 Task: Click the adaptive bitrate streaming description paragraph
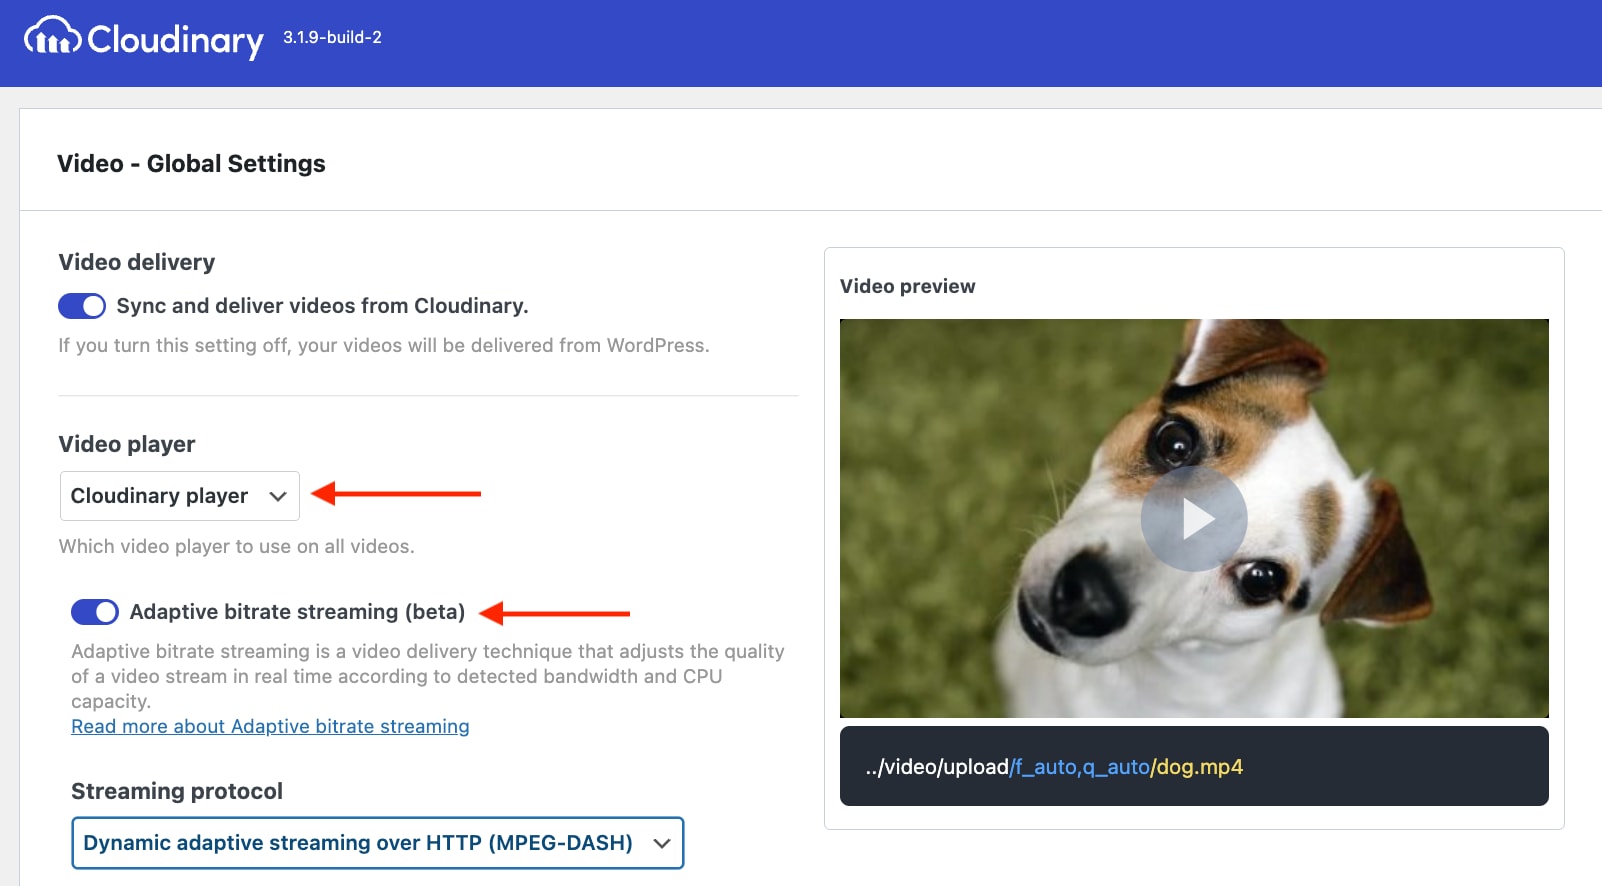[428, 676]
